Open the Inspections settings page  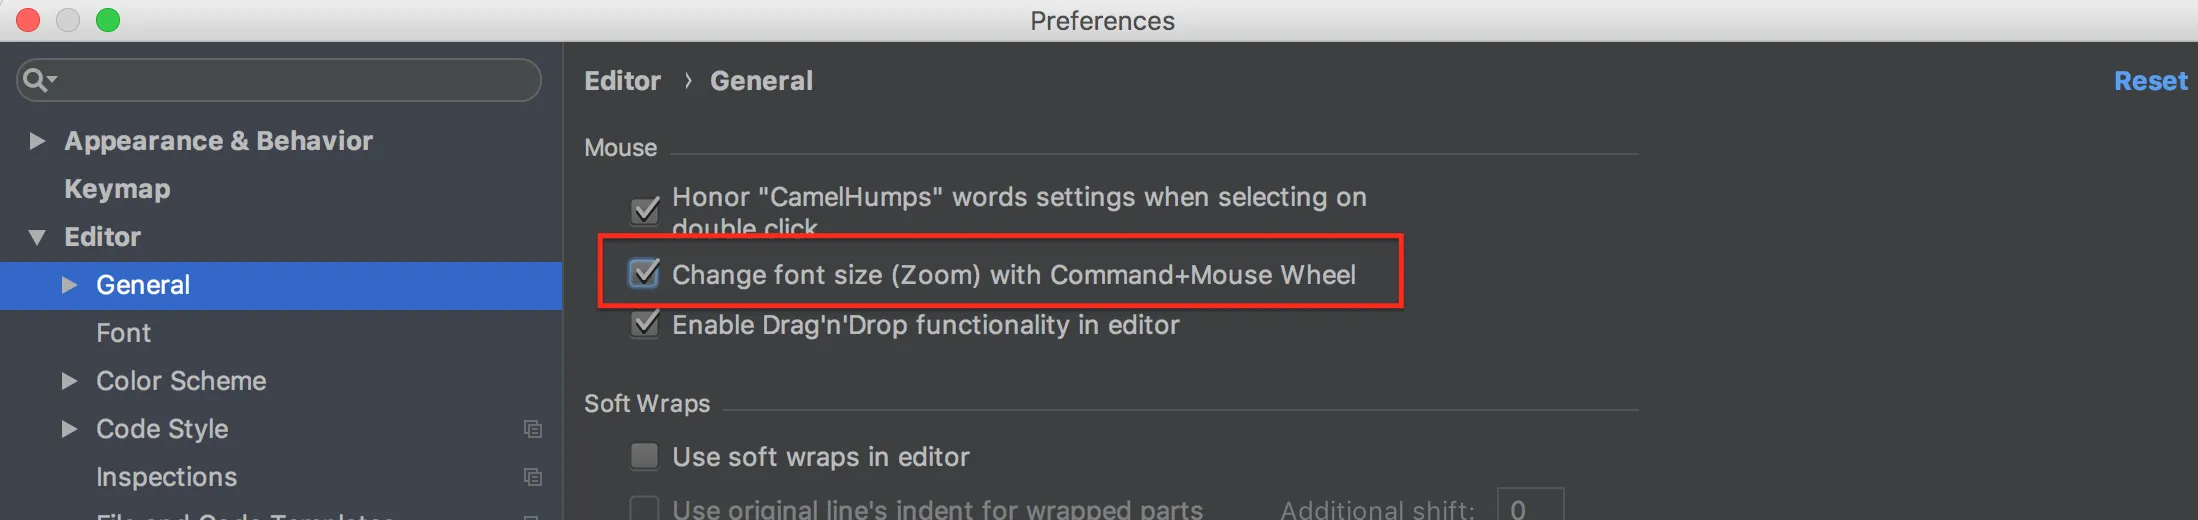click(x=166, y=477)
